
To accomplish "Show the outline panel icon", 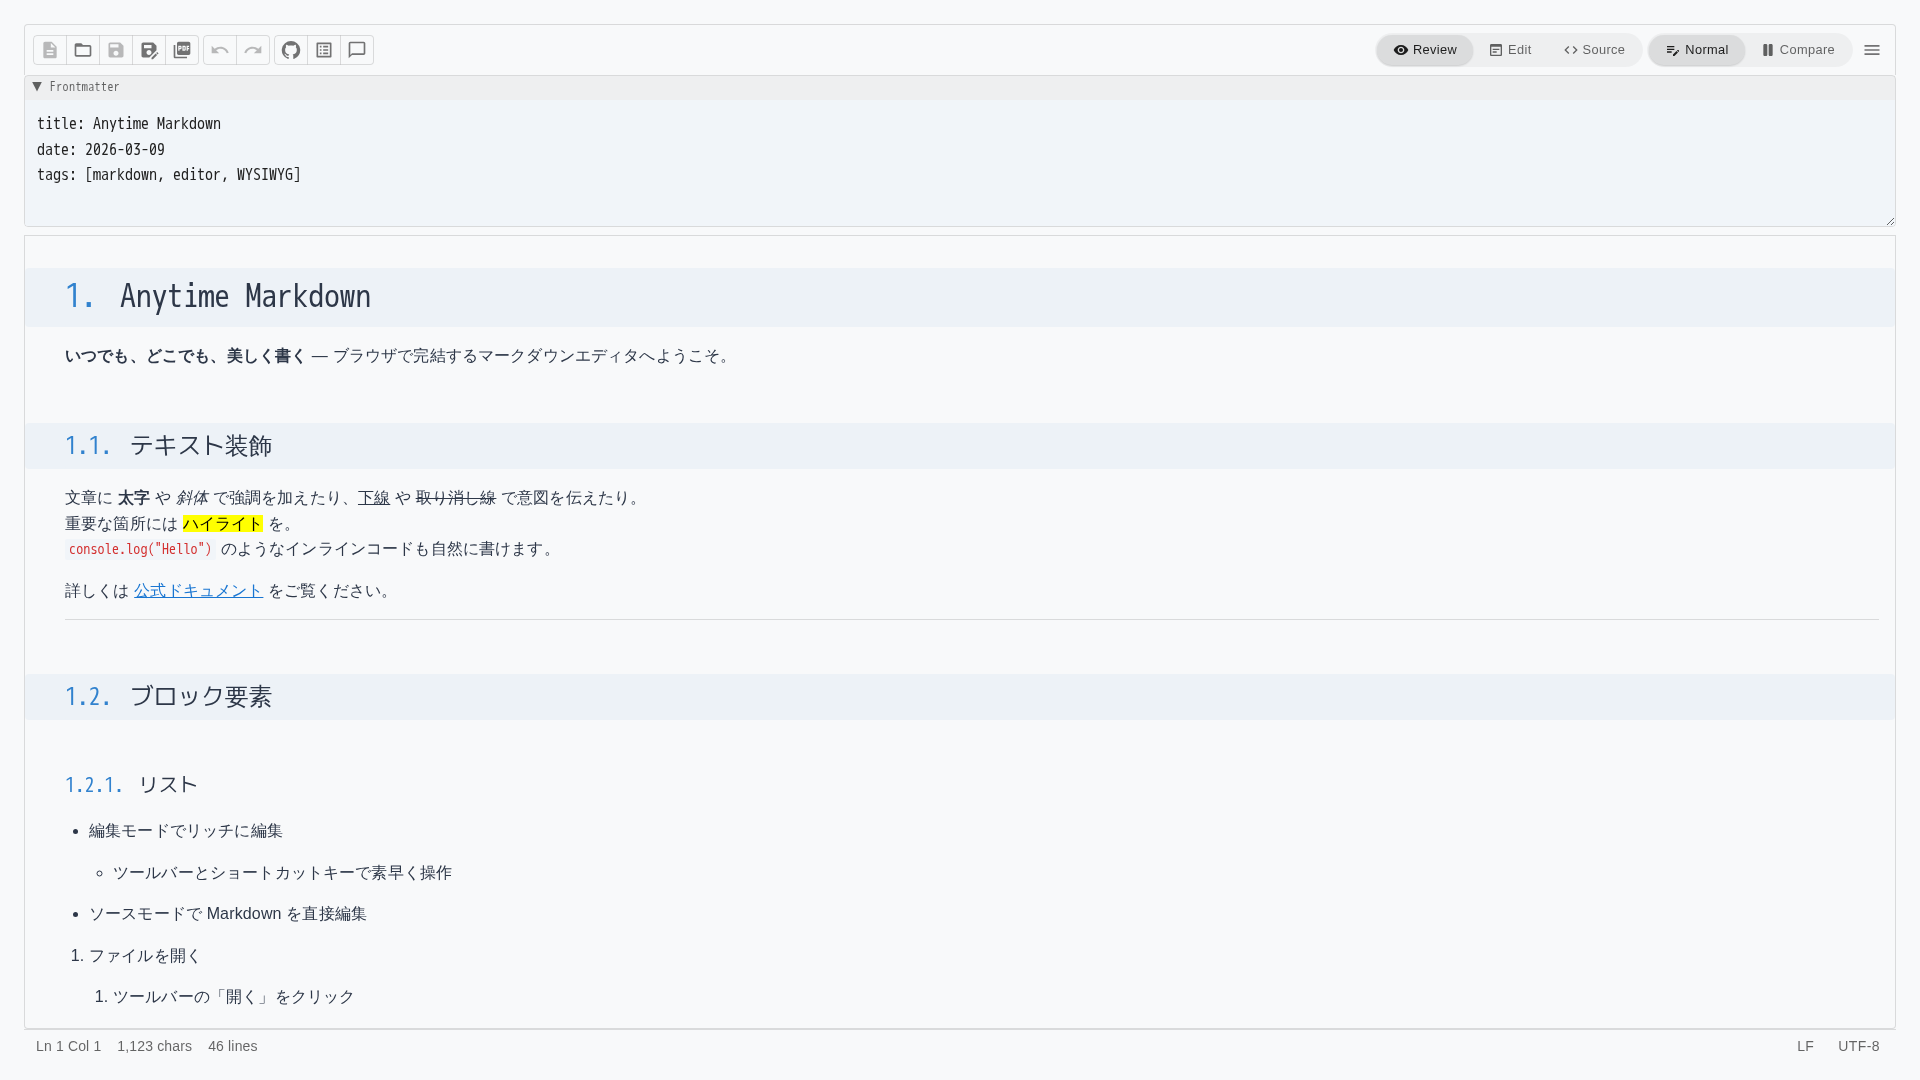I will 324,50.
